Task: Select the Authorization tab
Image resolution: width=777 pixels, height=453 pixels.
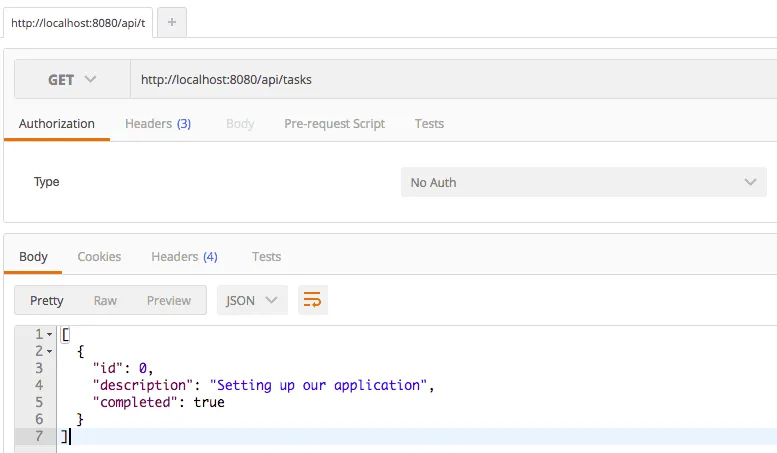Action: [x=57, y=124]
